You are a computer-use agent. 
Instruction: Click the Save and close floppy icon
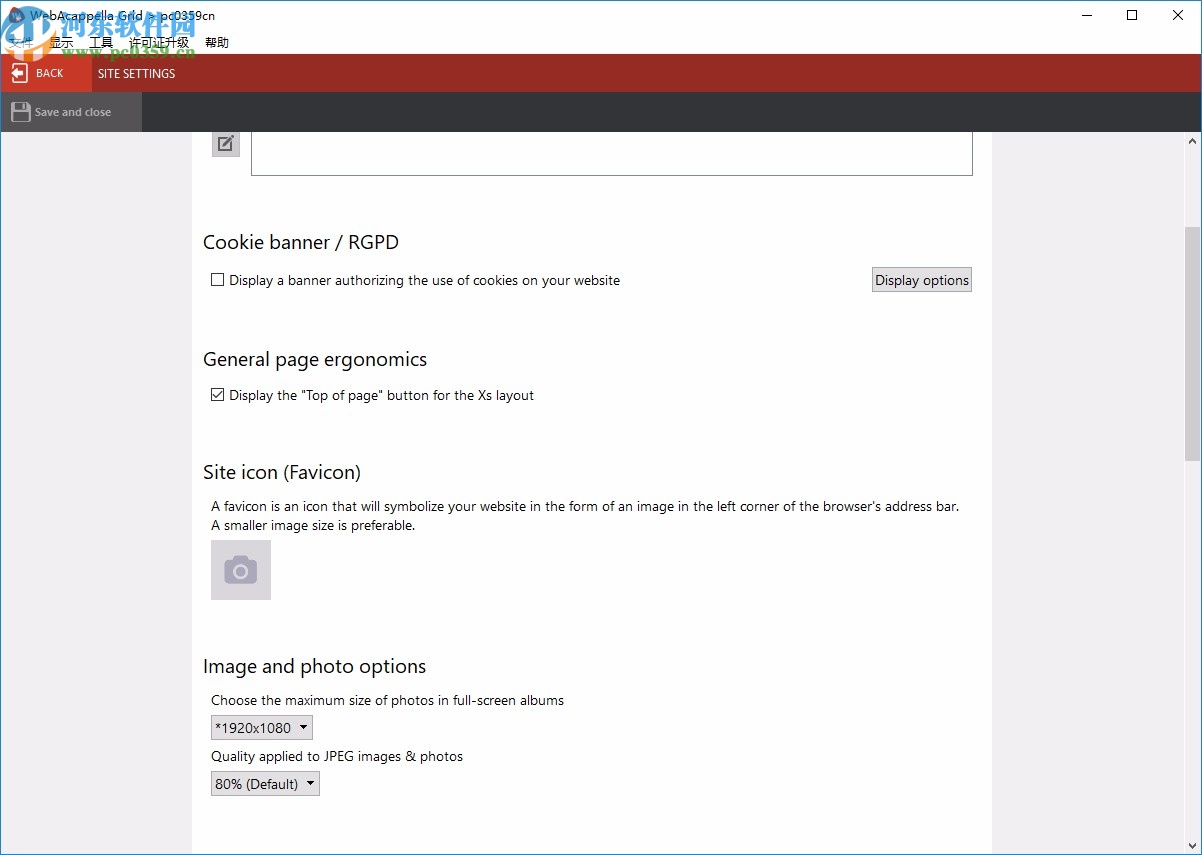pyautogui.click(x=20, y=112)
